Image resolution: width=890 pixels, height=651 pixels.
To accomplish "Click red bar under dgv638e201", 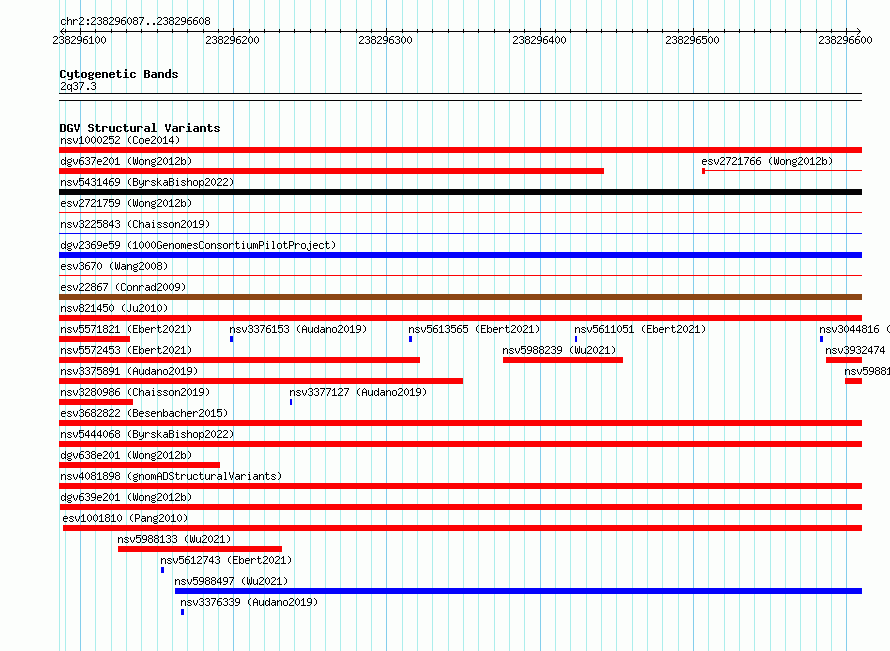I will [x=139, y=465].
